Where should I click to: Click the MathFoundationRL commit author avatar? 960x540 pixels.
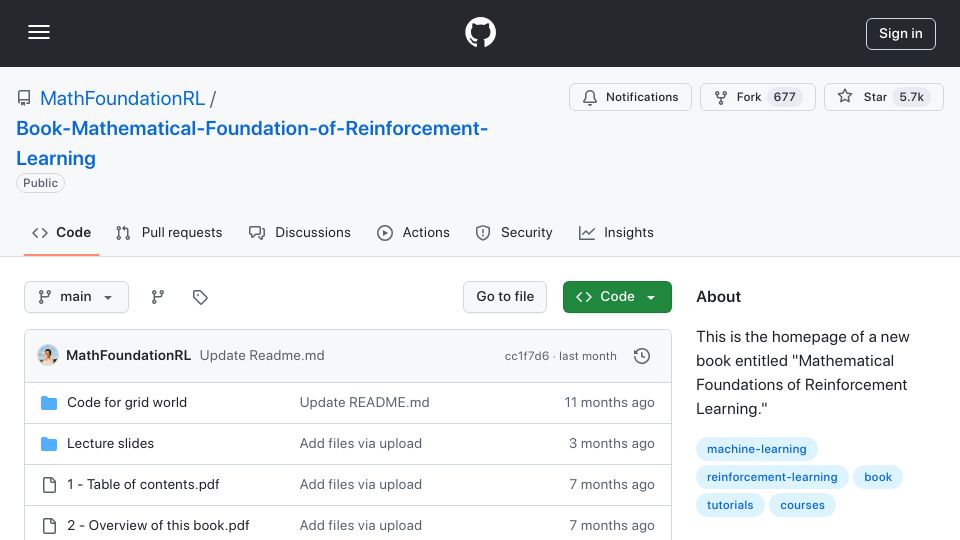(48, 356)
